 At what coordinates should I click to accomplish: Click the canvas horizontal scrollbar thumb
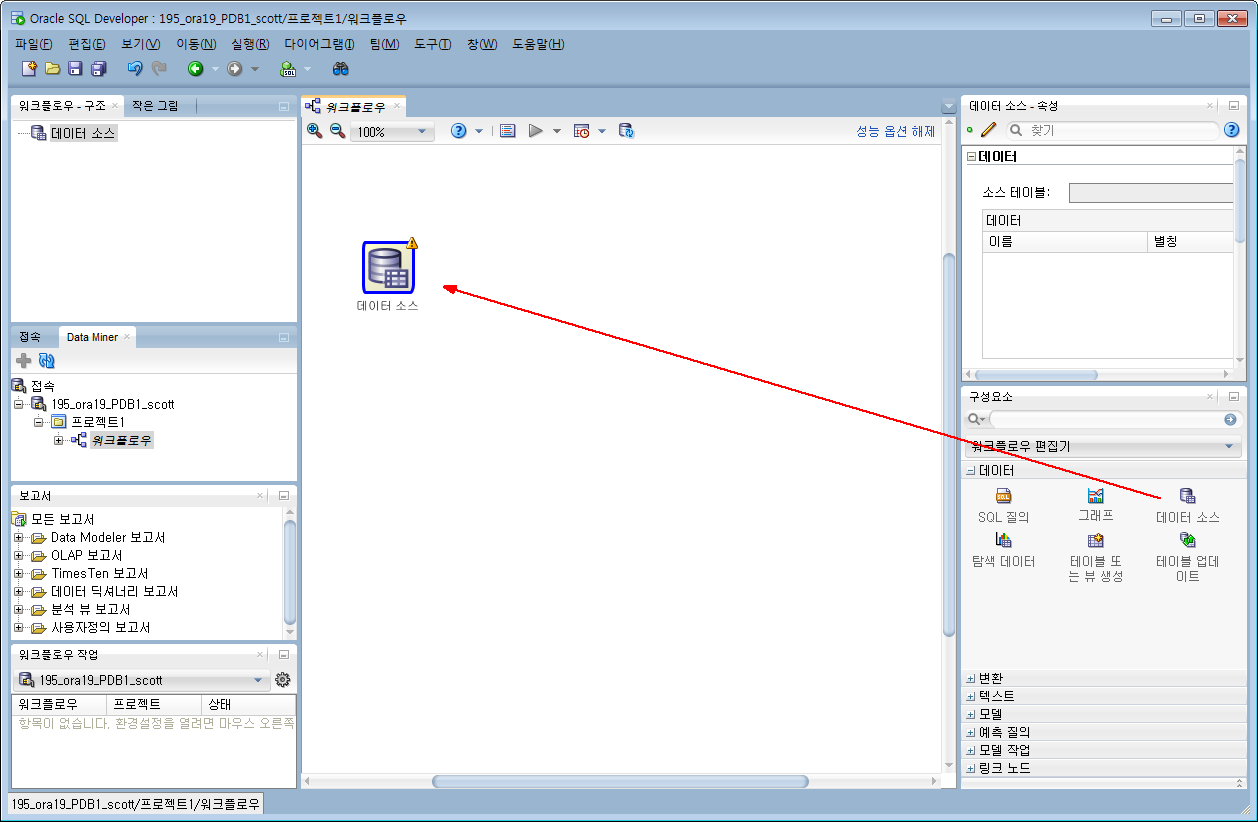(620, 781)
